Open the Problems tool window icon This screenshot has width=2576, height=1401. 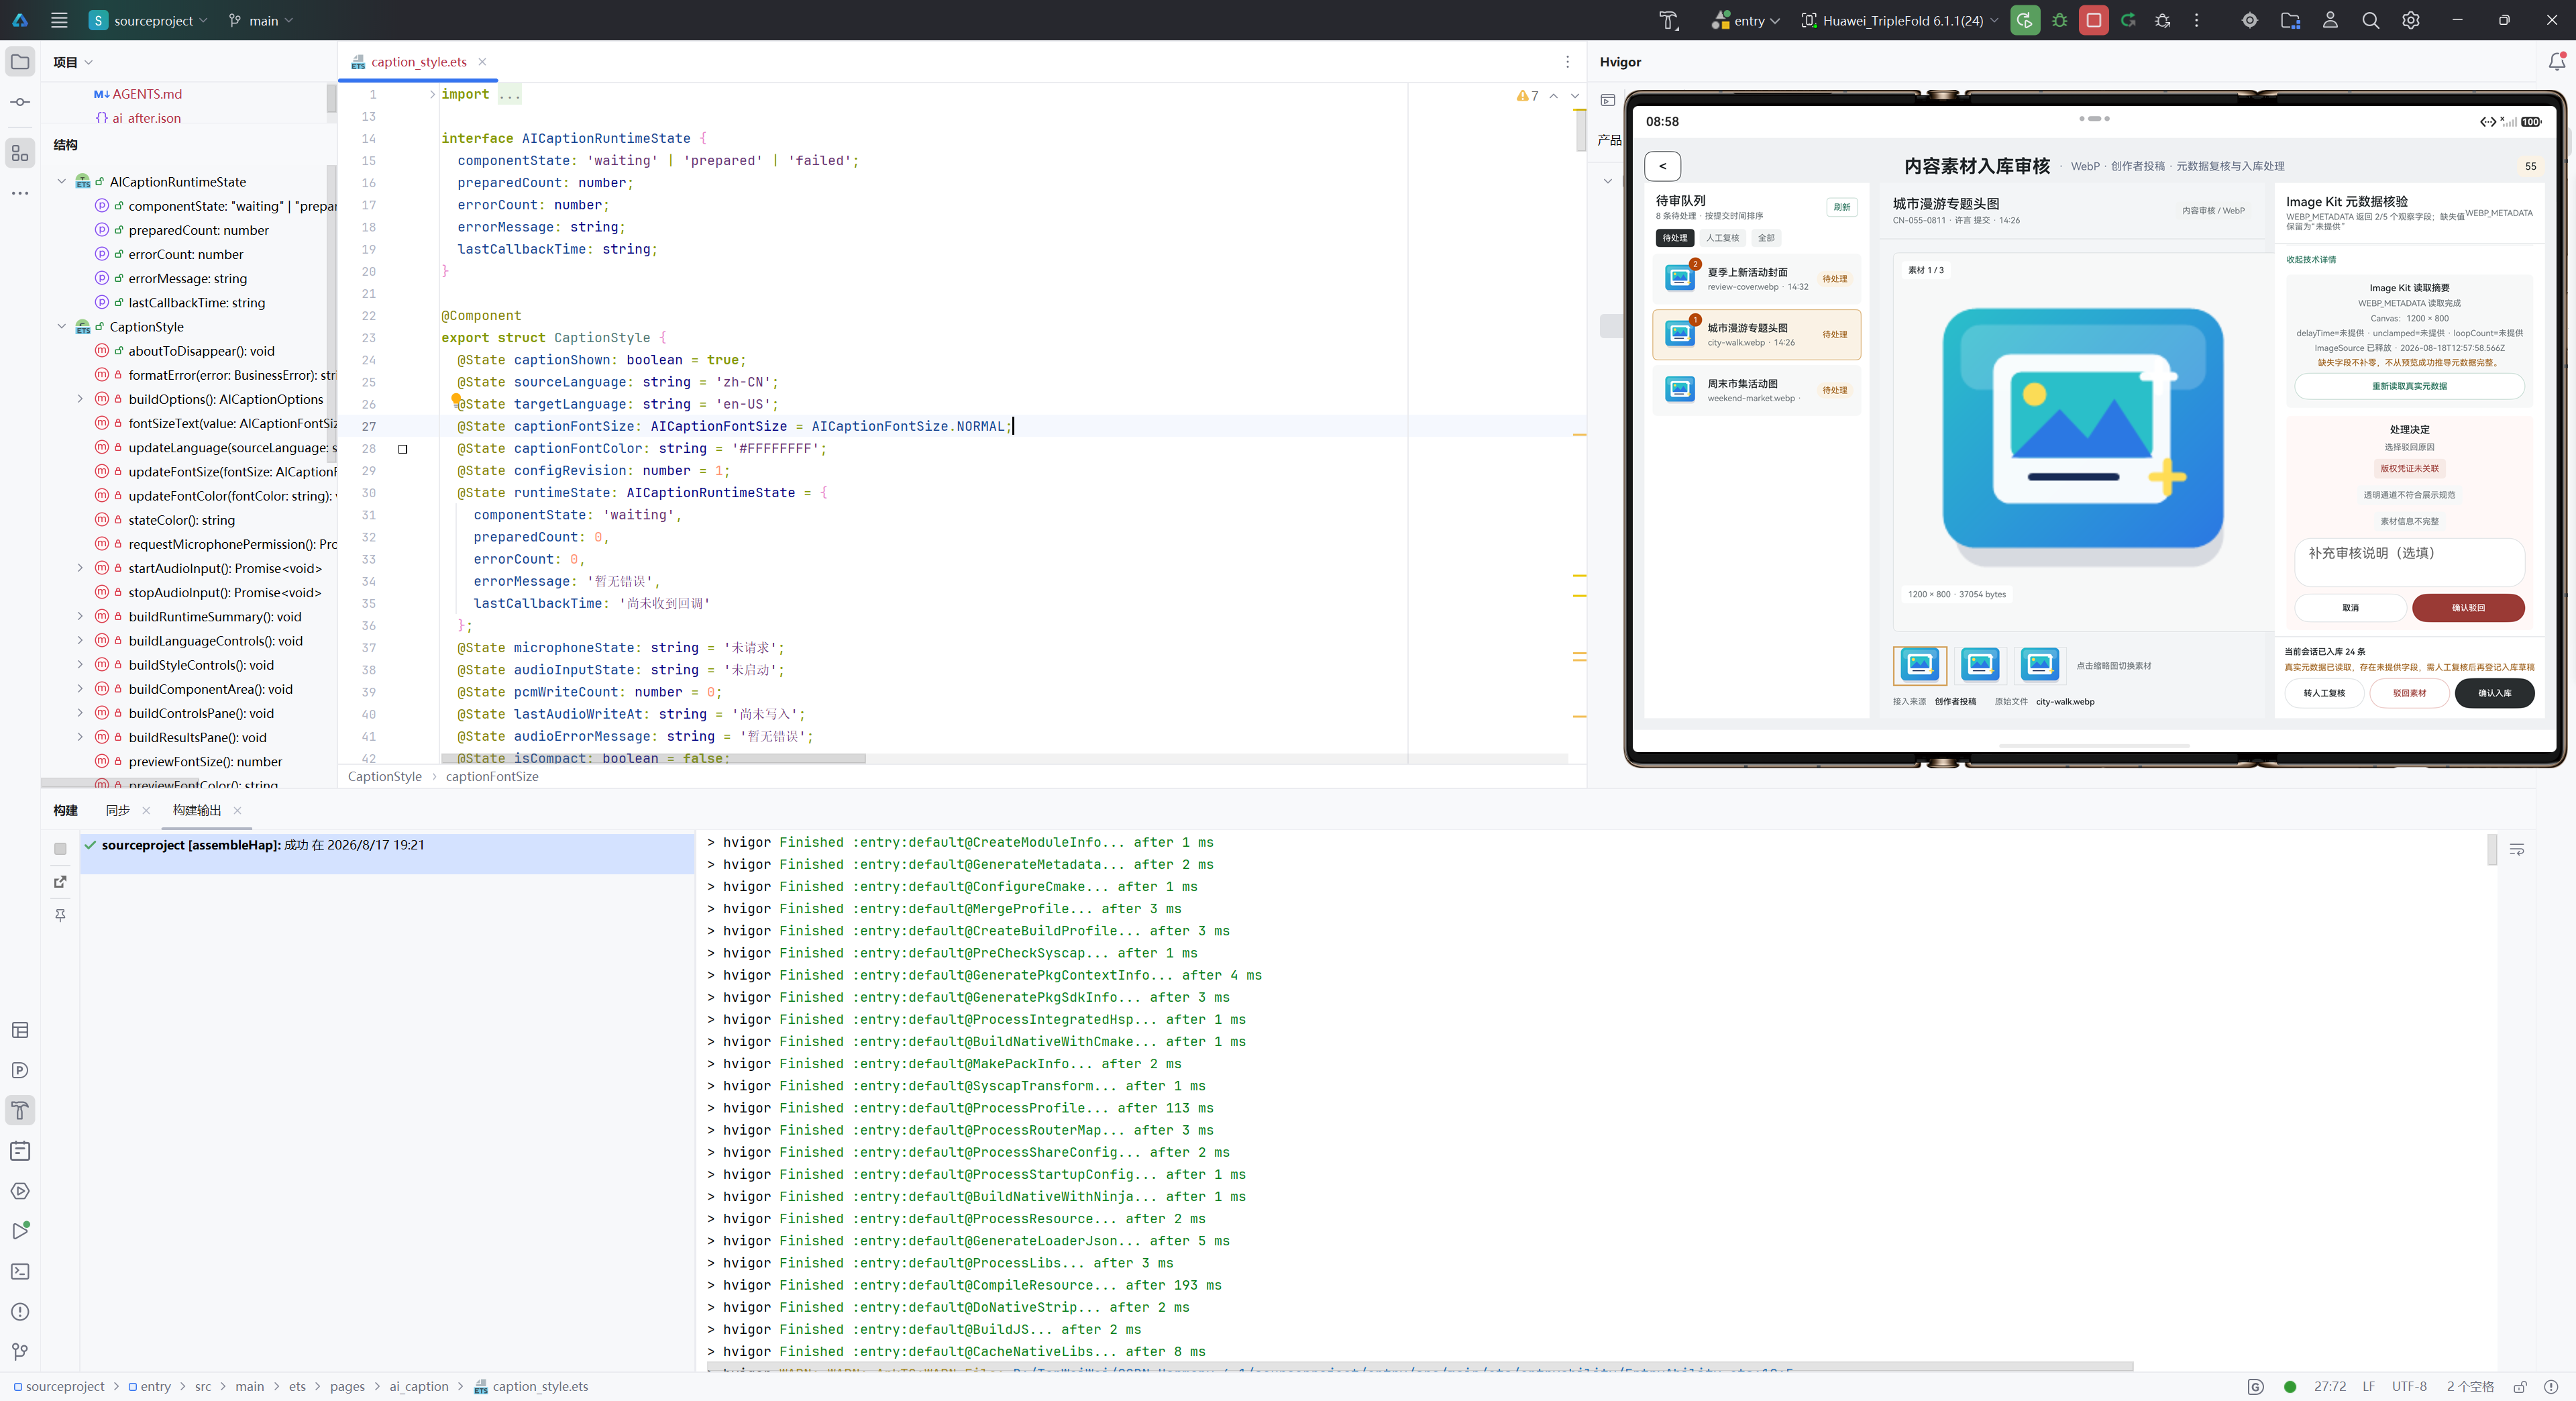click(20, 1311)
